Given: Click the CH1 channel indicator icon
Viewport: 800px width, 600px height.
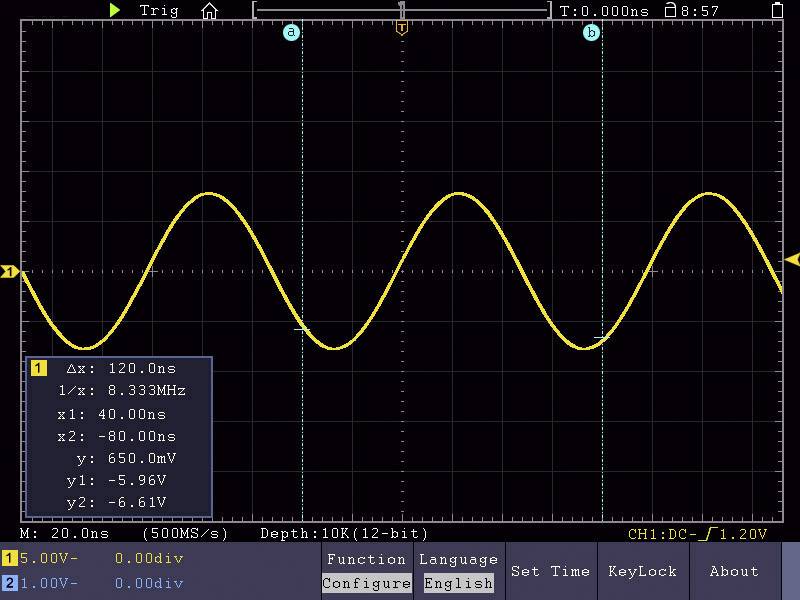Looking at the screenshot, I should (8, 558).
